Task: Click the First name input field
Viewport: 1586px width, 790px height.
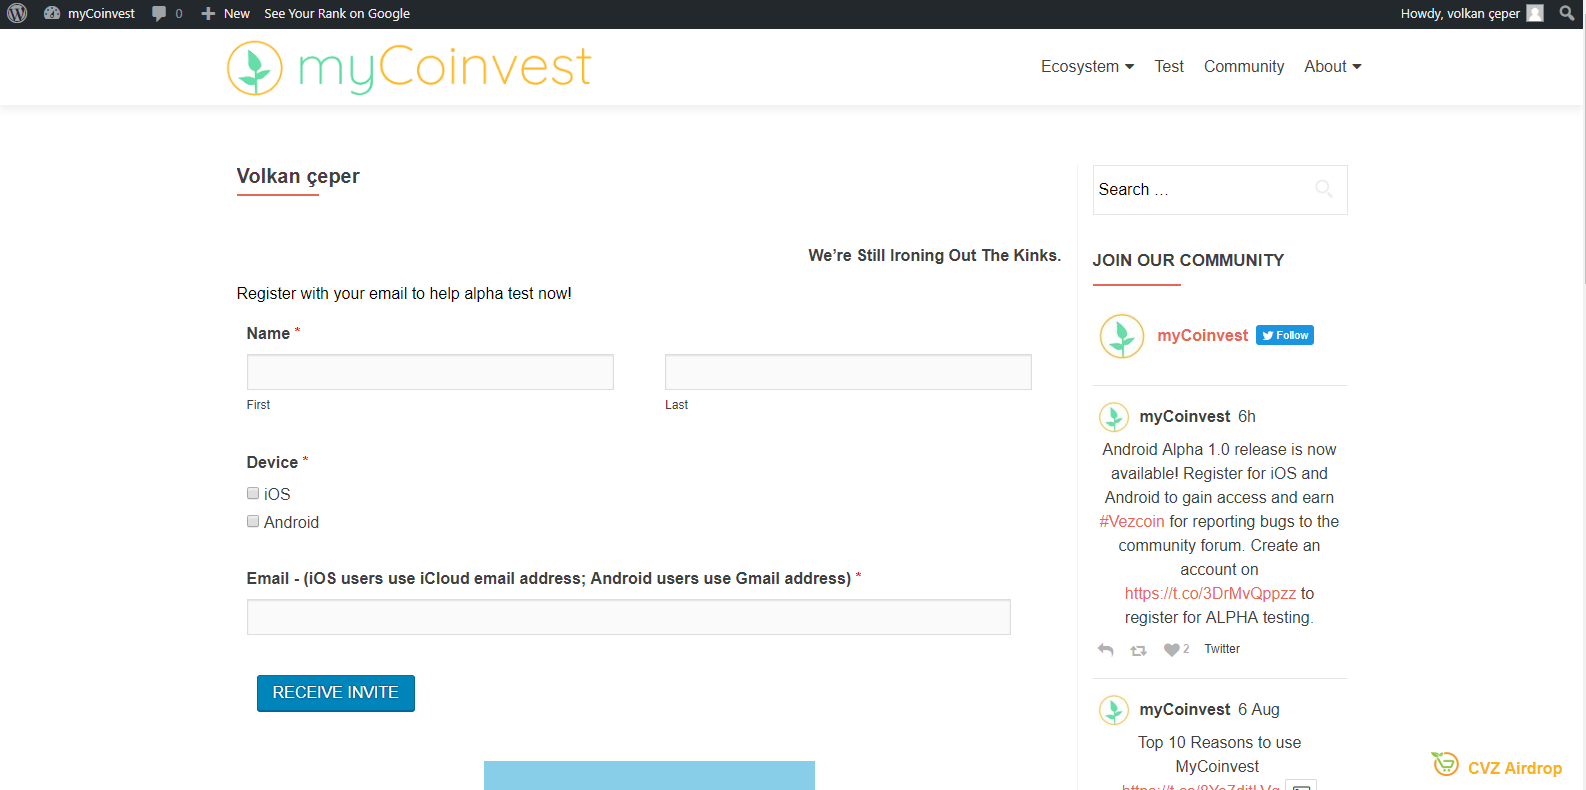Action: pyautogui.click(x=430, y=372)
